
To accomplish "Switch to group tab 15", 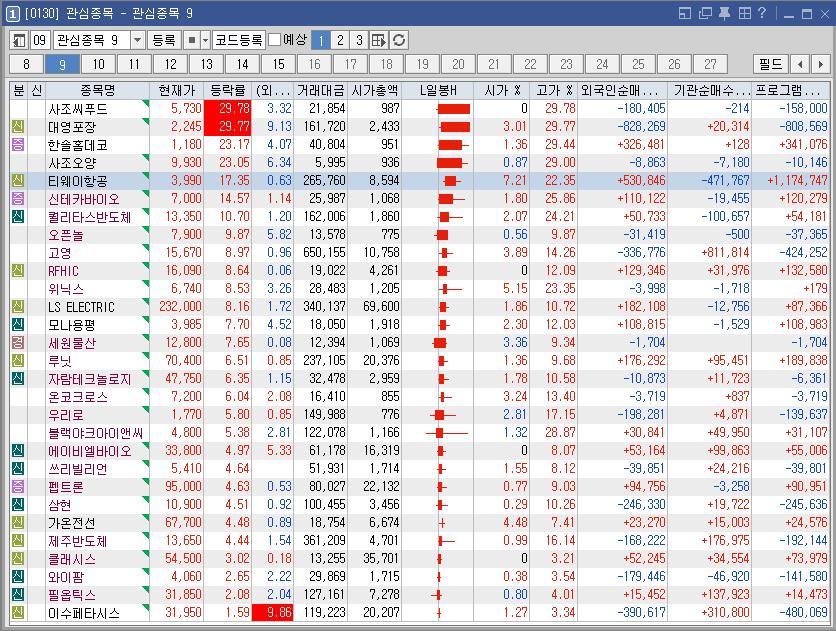I will 279,64.
